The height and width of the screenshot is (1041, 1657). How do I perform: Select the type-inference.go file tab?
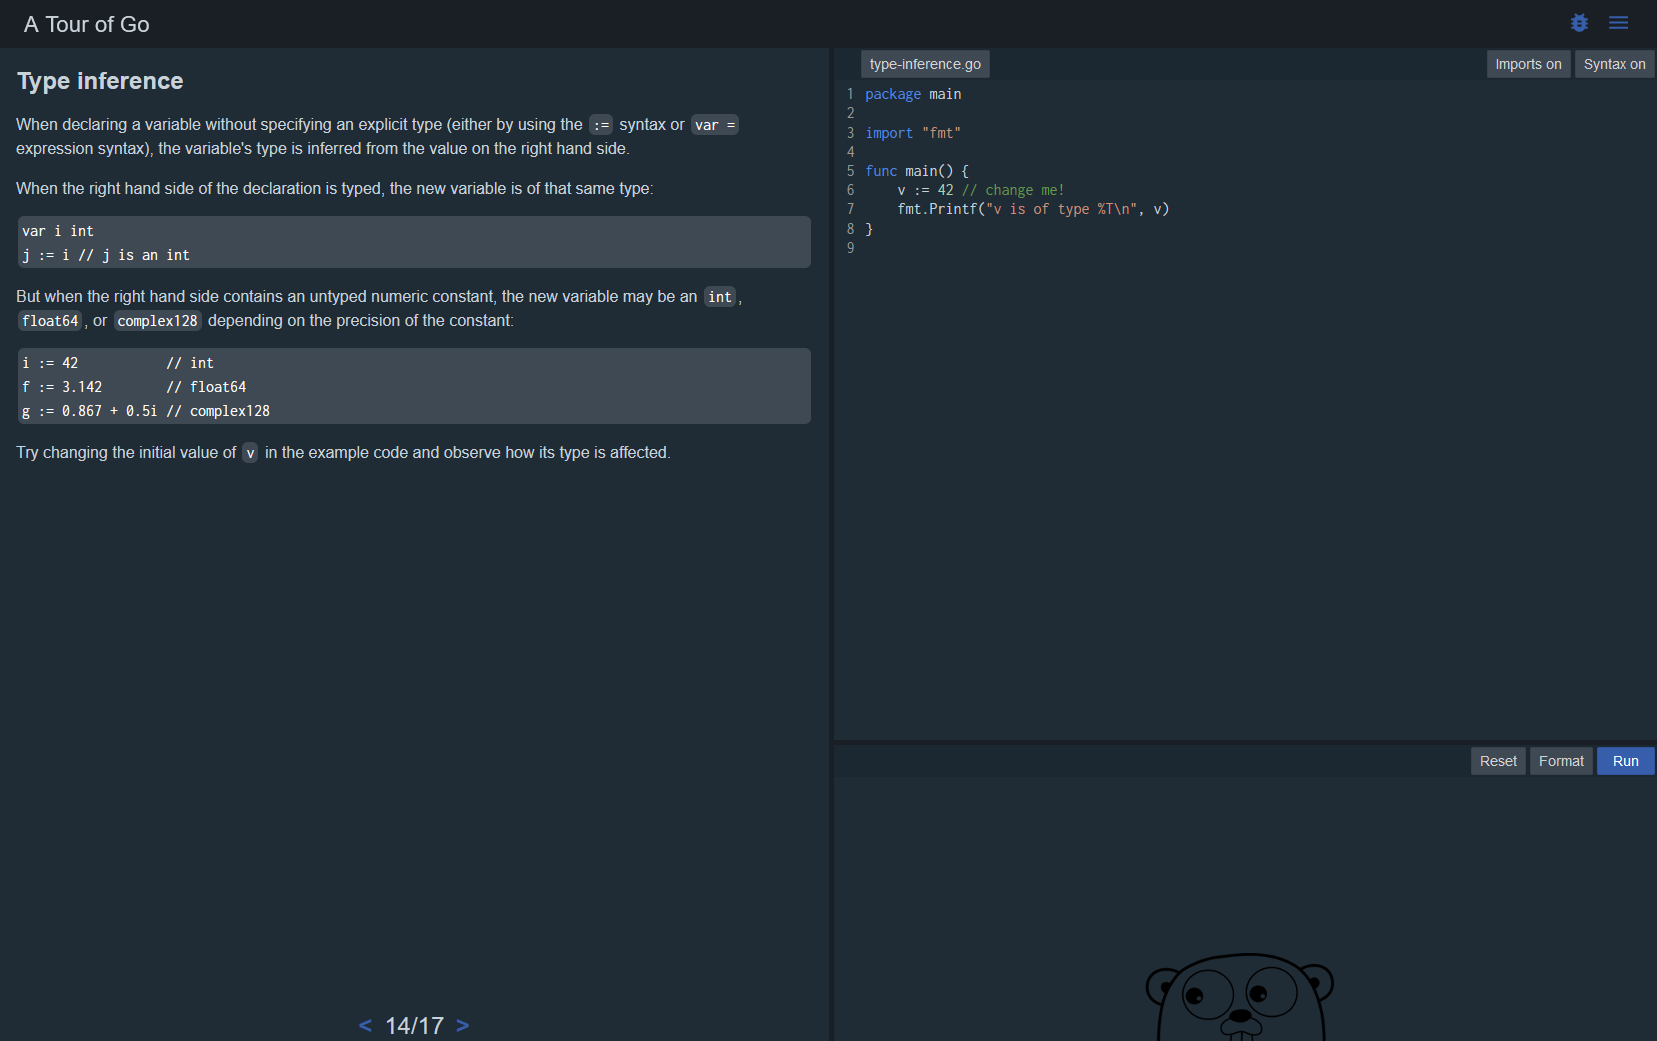click(x=924, y=64)
